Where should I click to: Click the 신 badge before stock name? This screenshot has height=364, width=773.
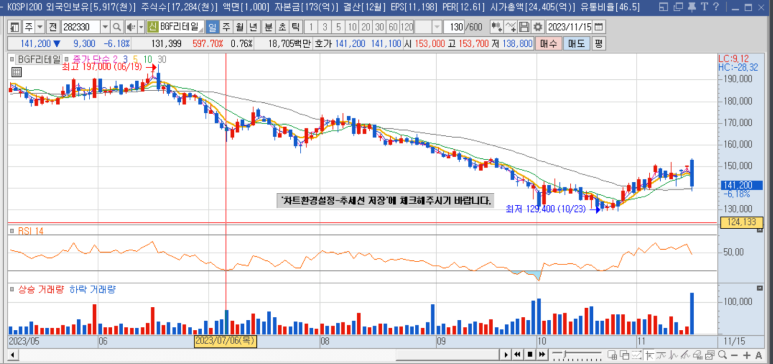point(153,27)
